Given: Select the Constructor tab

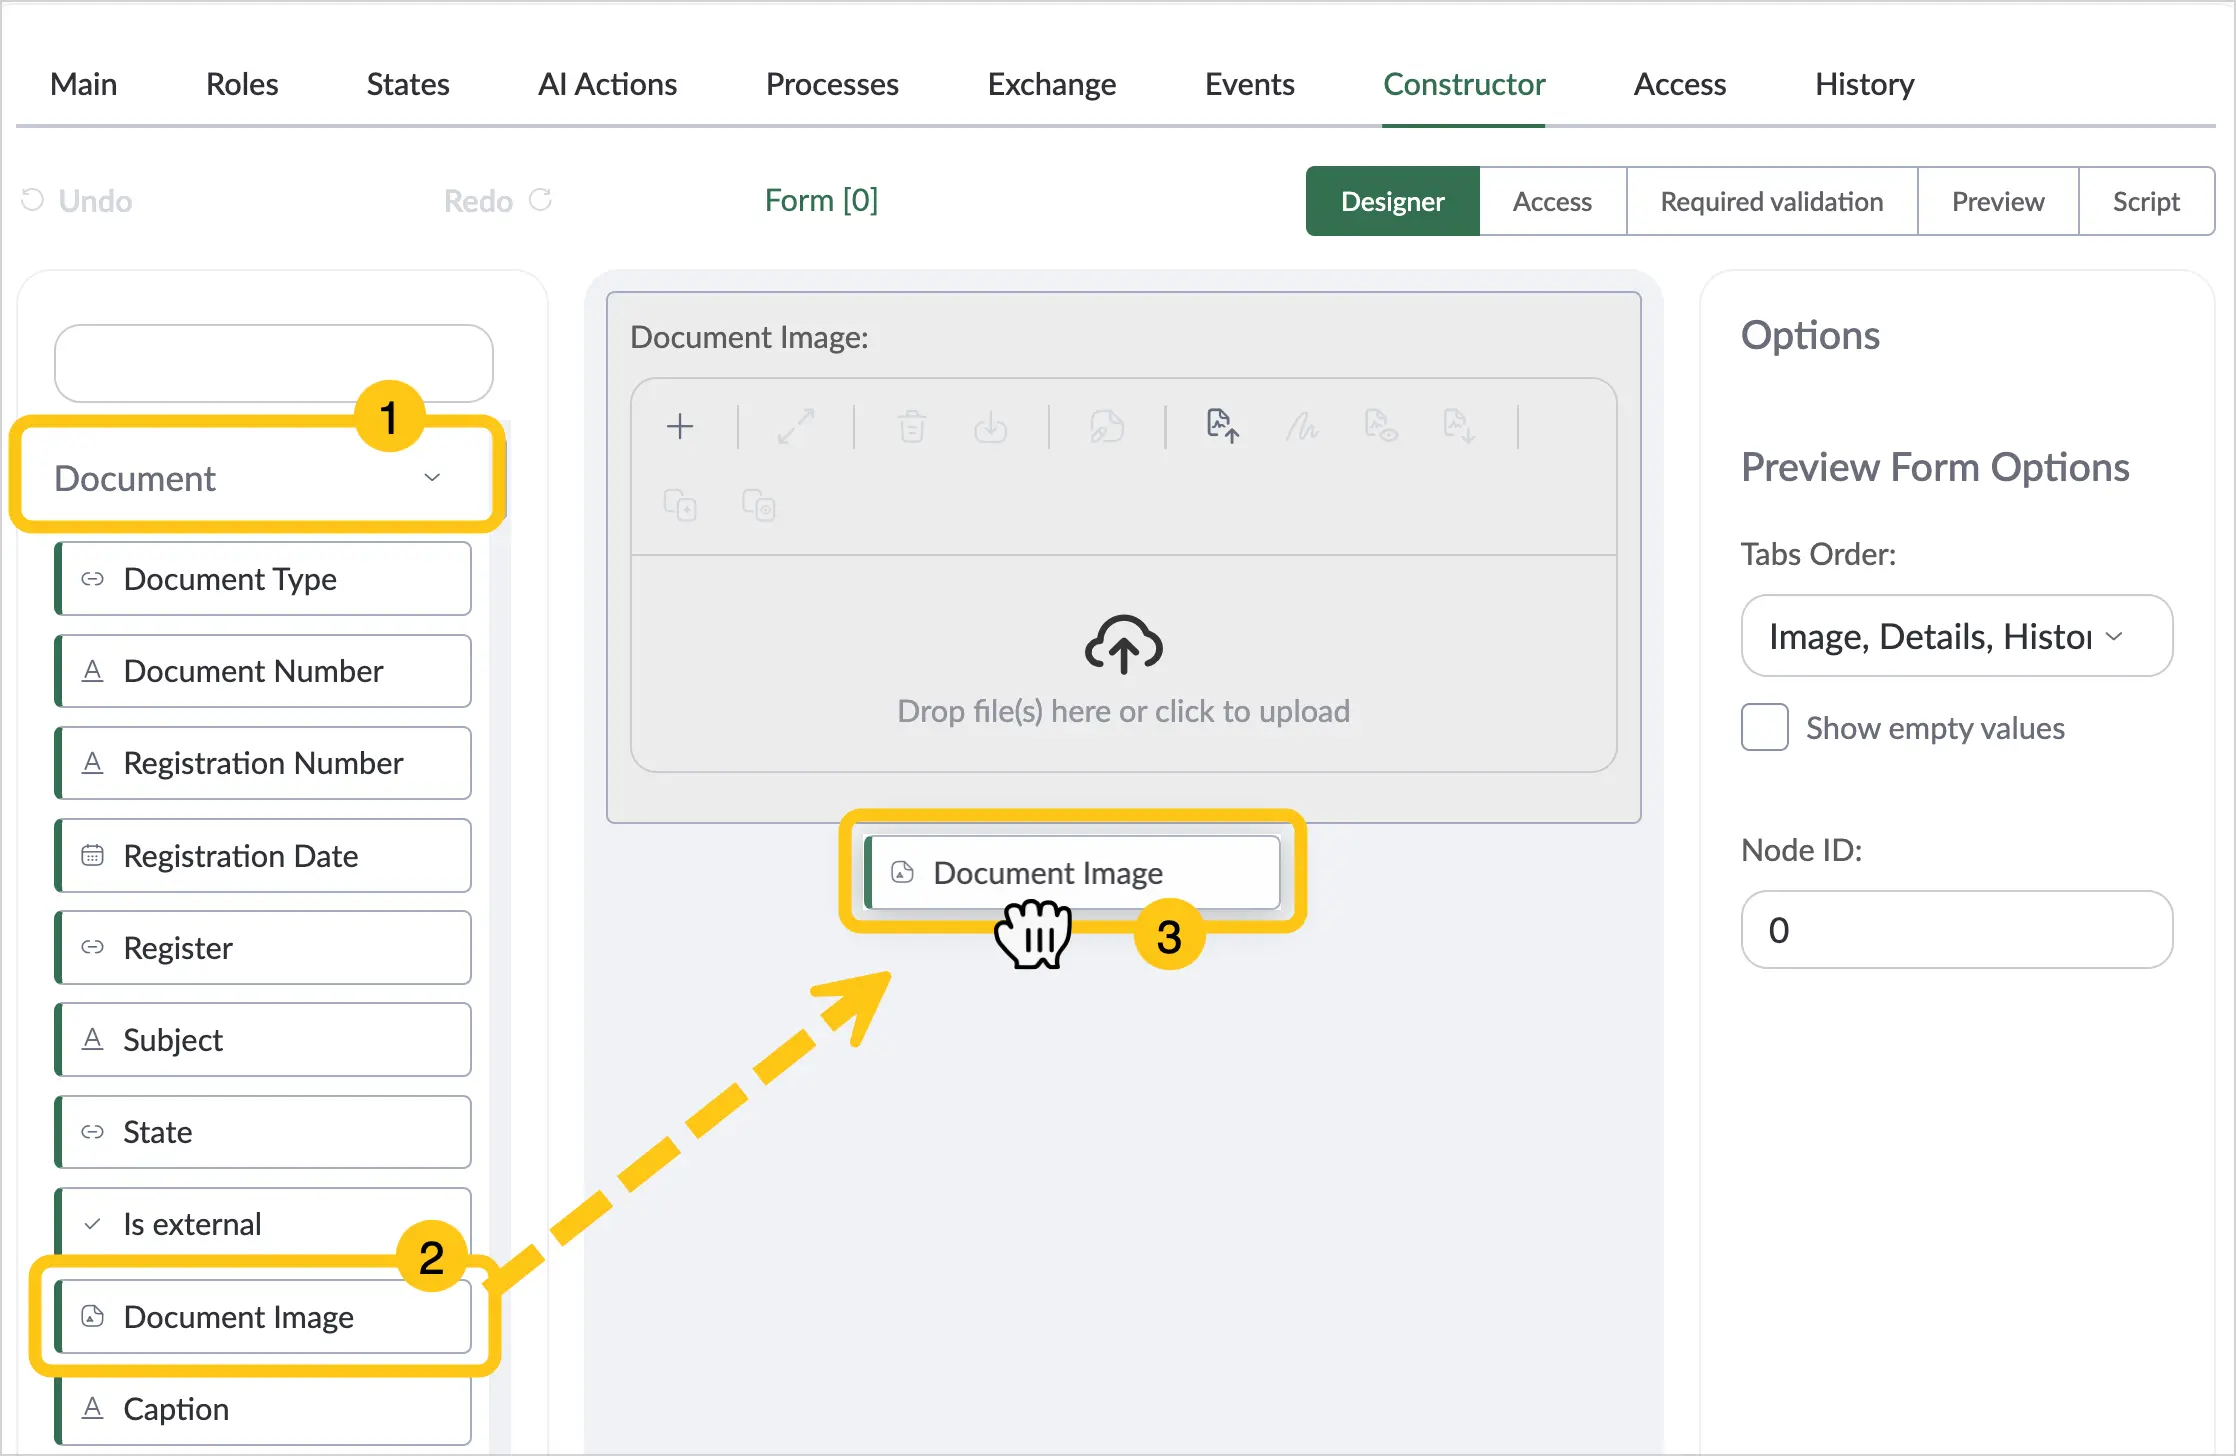Looking at the screenshot, I should [1464, 84].
